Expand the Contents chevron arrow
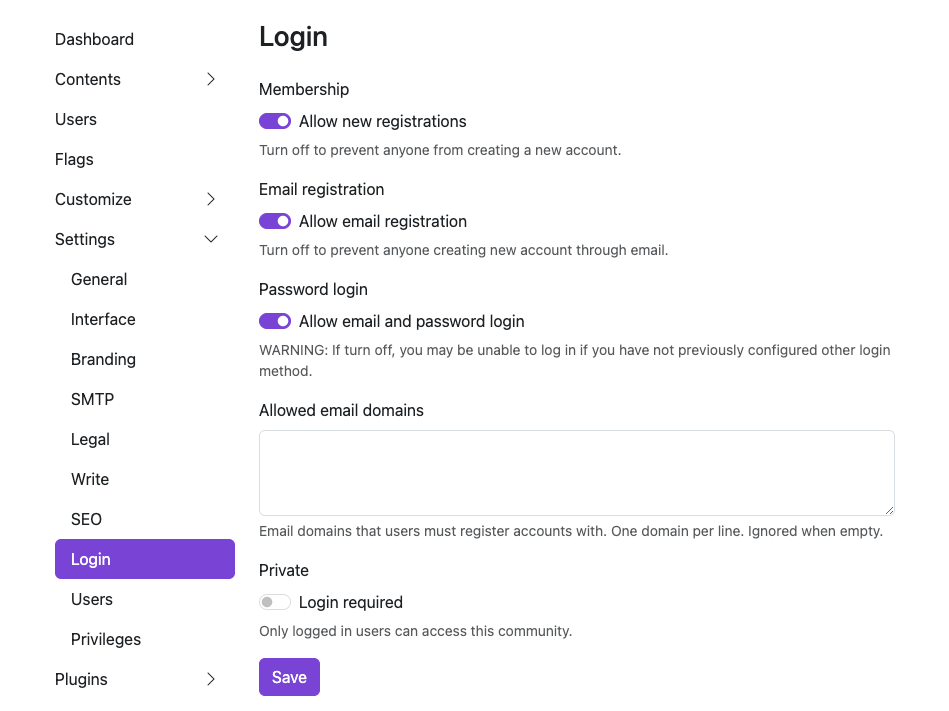This screenshot has width=949, height=711. coord(210,79)
